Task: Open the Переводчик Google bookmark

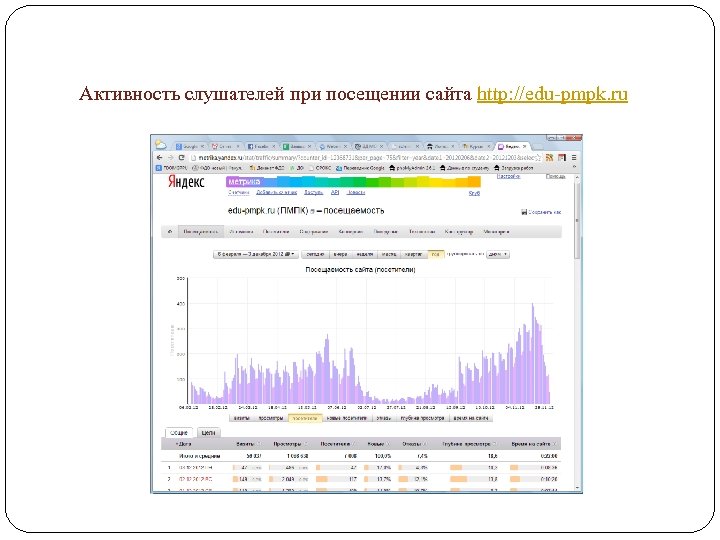Action: 360,168
